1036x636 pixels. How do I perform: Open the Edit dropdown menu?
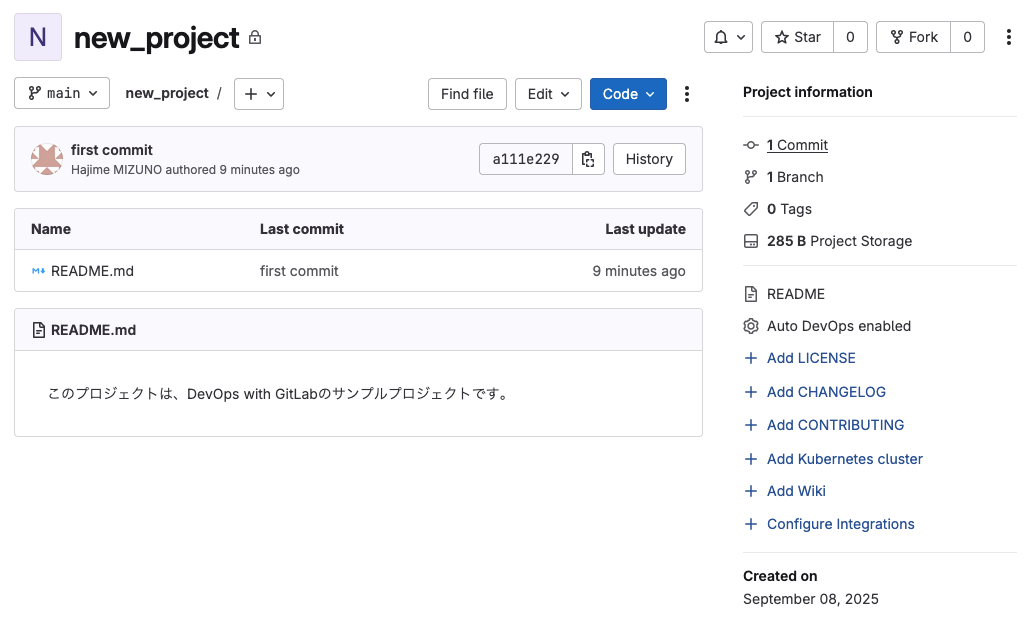click(548, 94)
